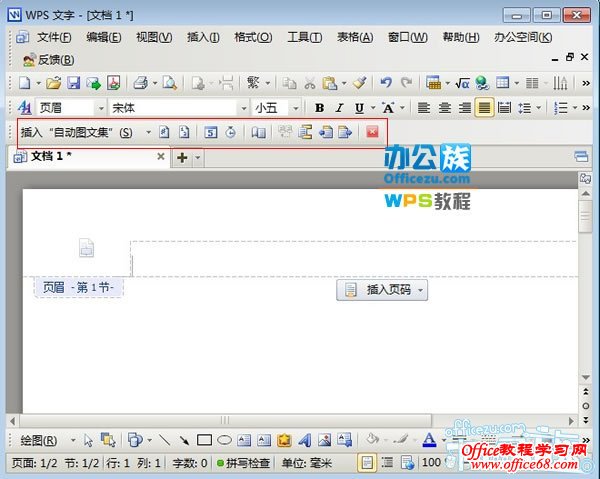600x479 pixels.
Task: Add a new document tab with plus
Action: click(x=182, y=157)
